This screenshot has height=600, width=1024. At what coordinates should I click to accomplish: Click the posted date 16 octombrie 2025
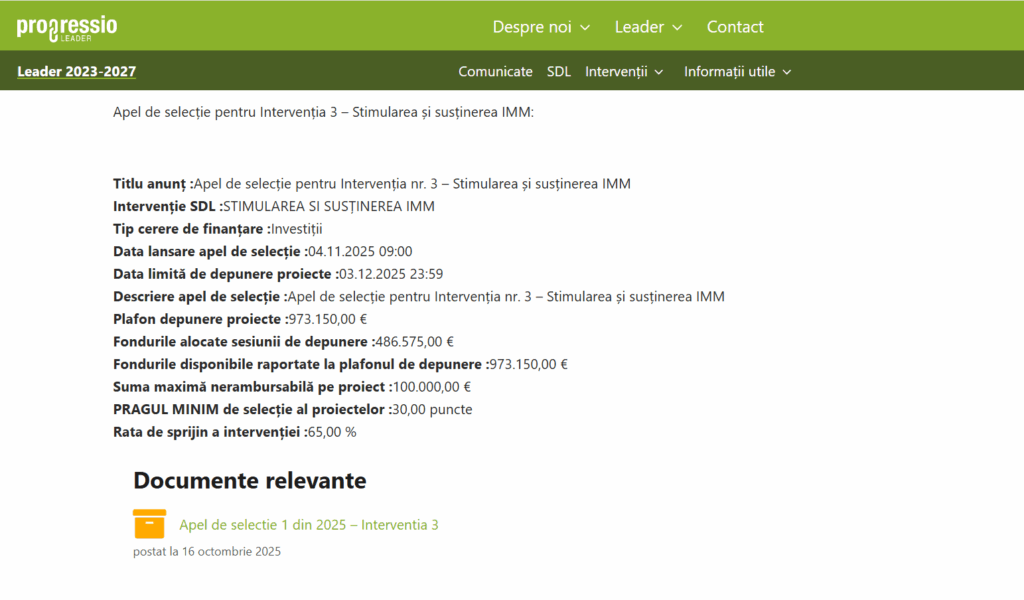point(207,551)
